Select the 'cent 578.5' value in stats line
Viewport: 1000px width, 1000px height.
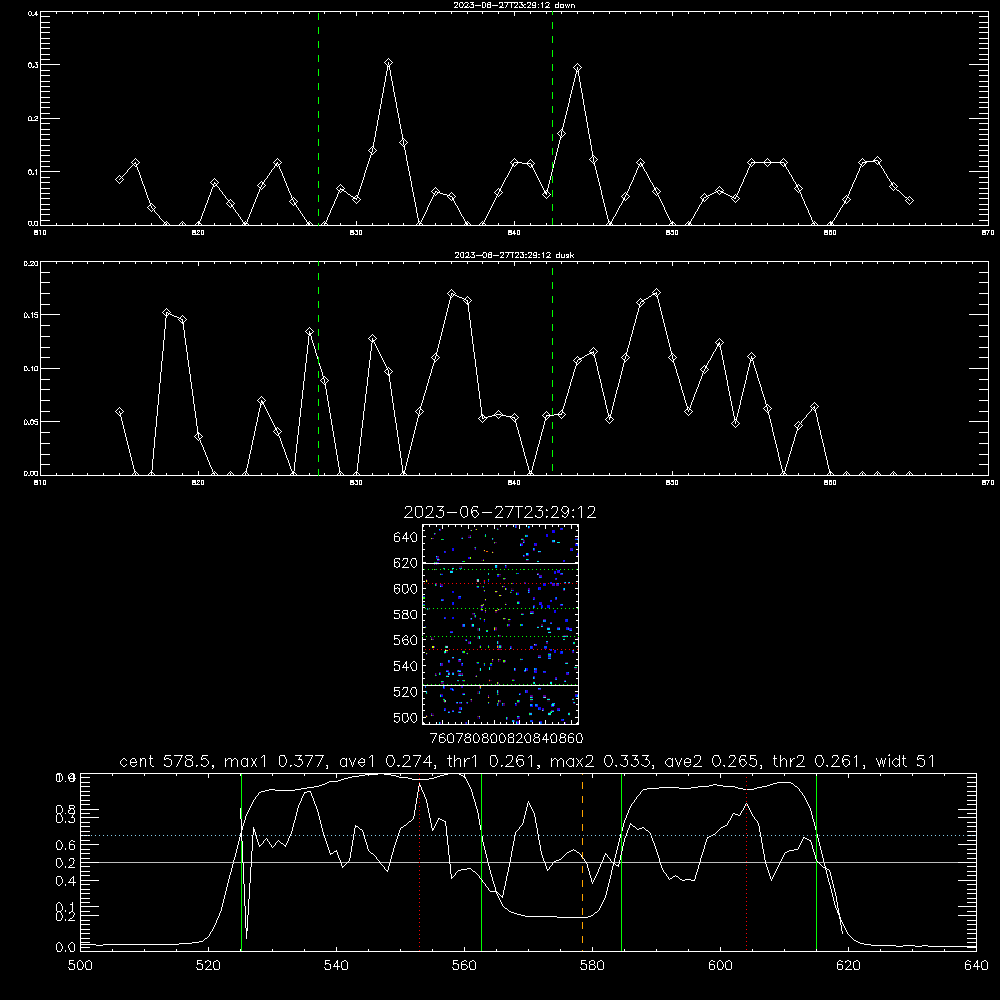[x=165, y=761]
